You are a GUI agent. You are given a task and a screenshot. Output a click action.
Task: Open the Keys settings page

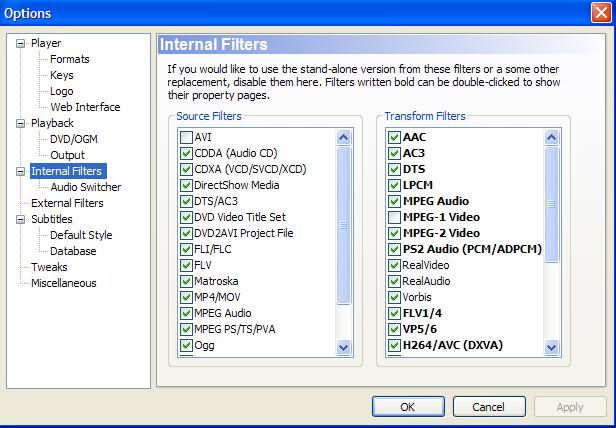62,75
